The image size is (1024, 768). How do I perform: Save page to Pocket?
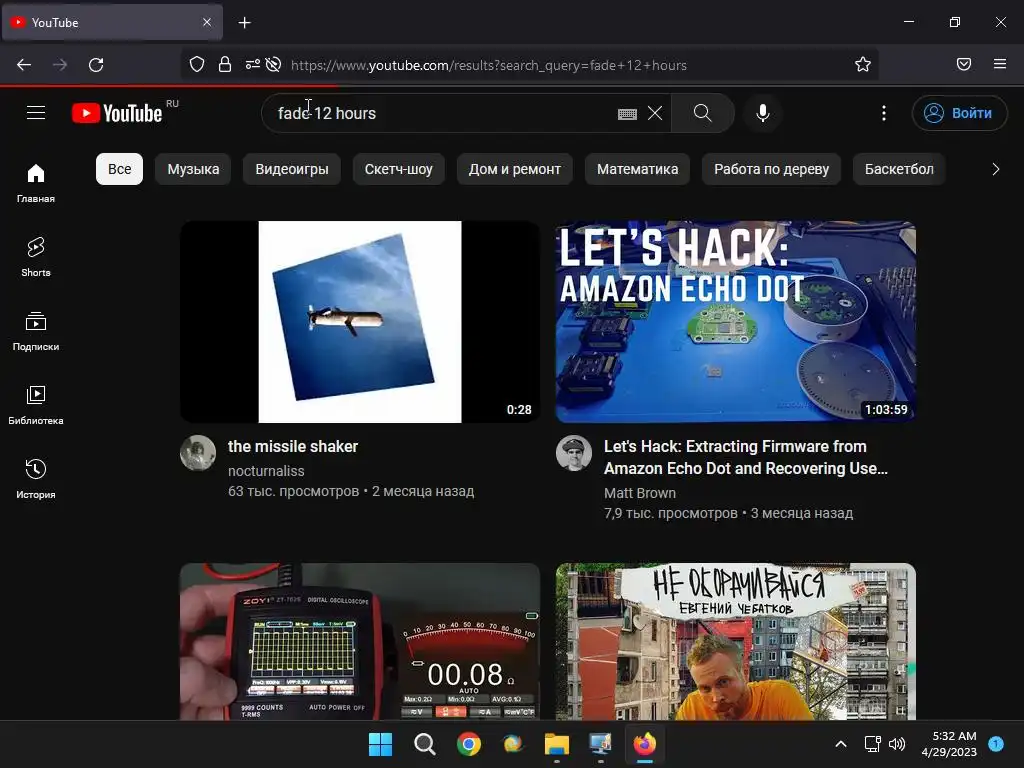pos(963,64)
